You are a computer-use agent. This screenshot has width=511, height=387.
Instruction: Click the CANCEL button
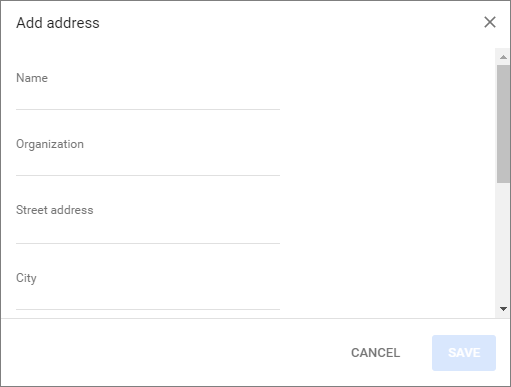coord(375,353)
